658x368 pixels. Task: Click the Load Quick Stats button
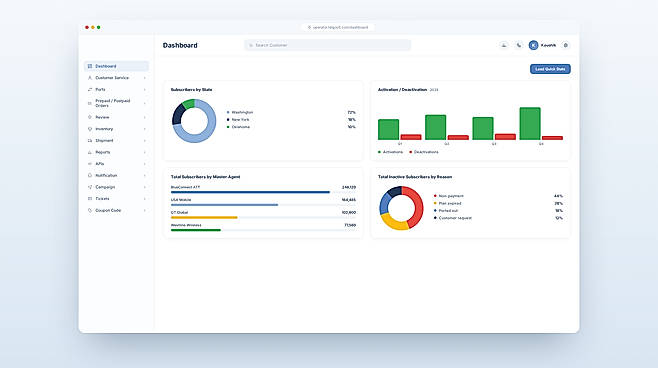tap(550, 69)
